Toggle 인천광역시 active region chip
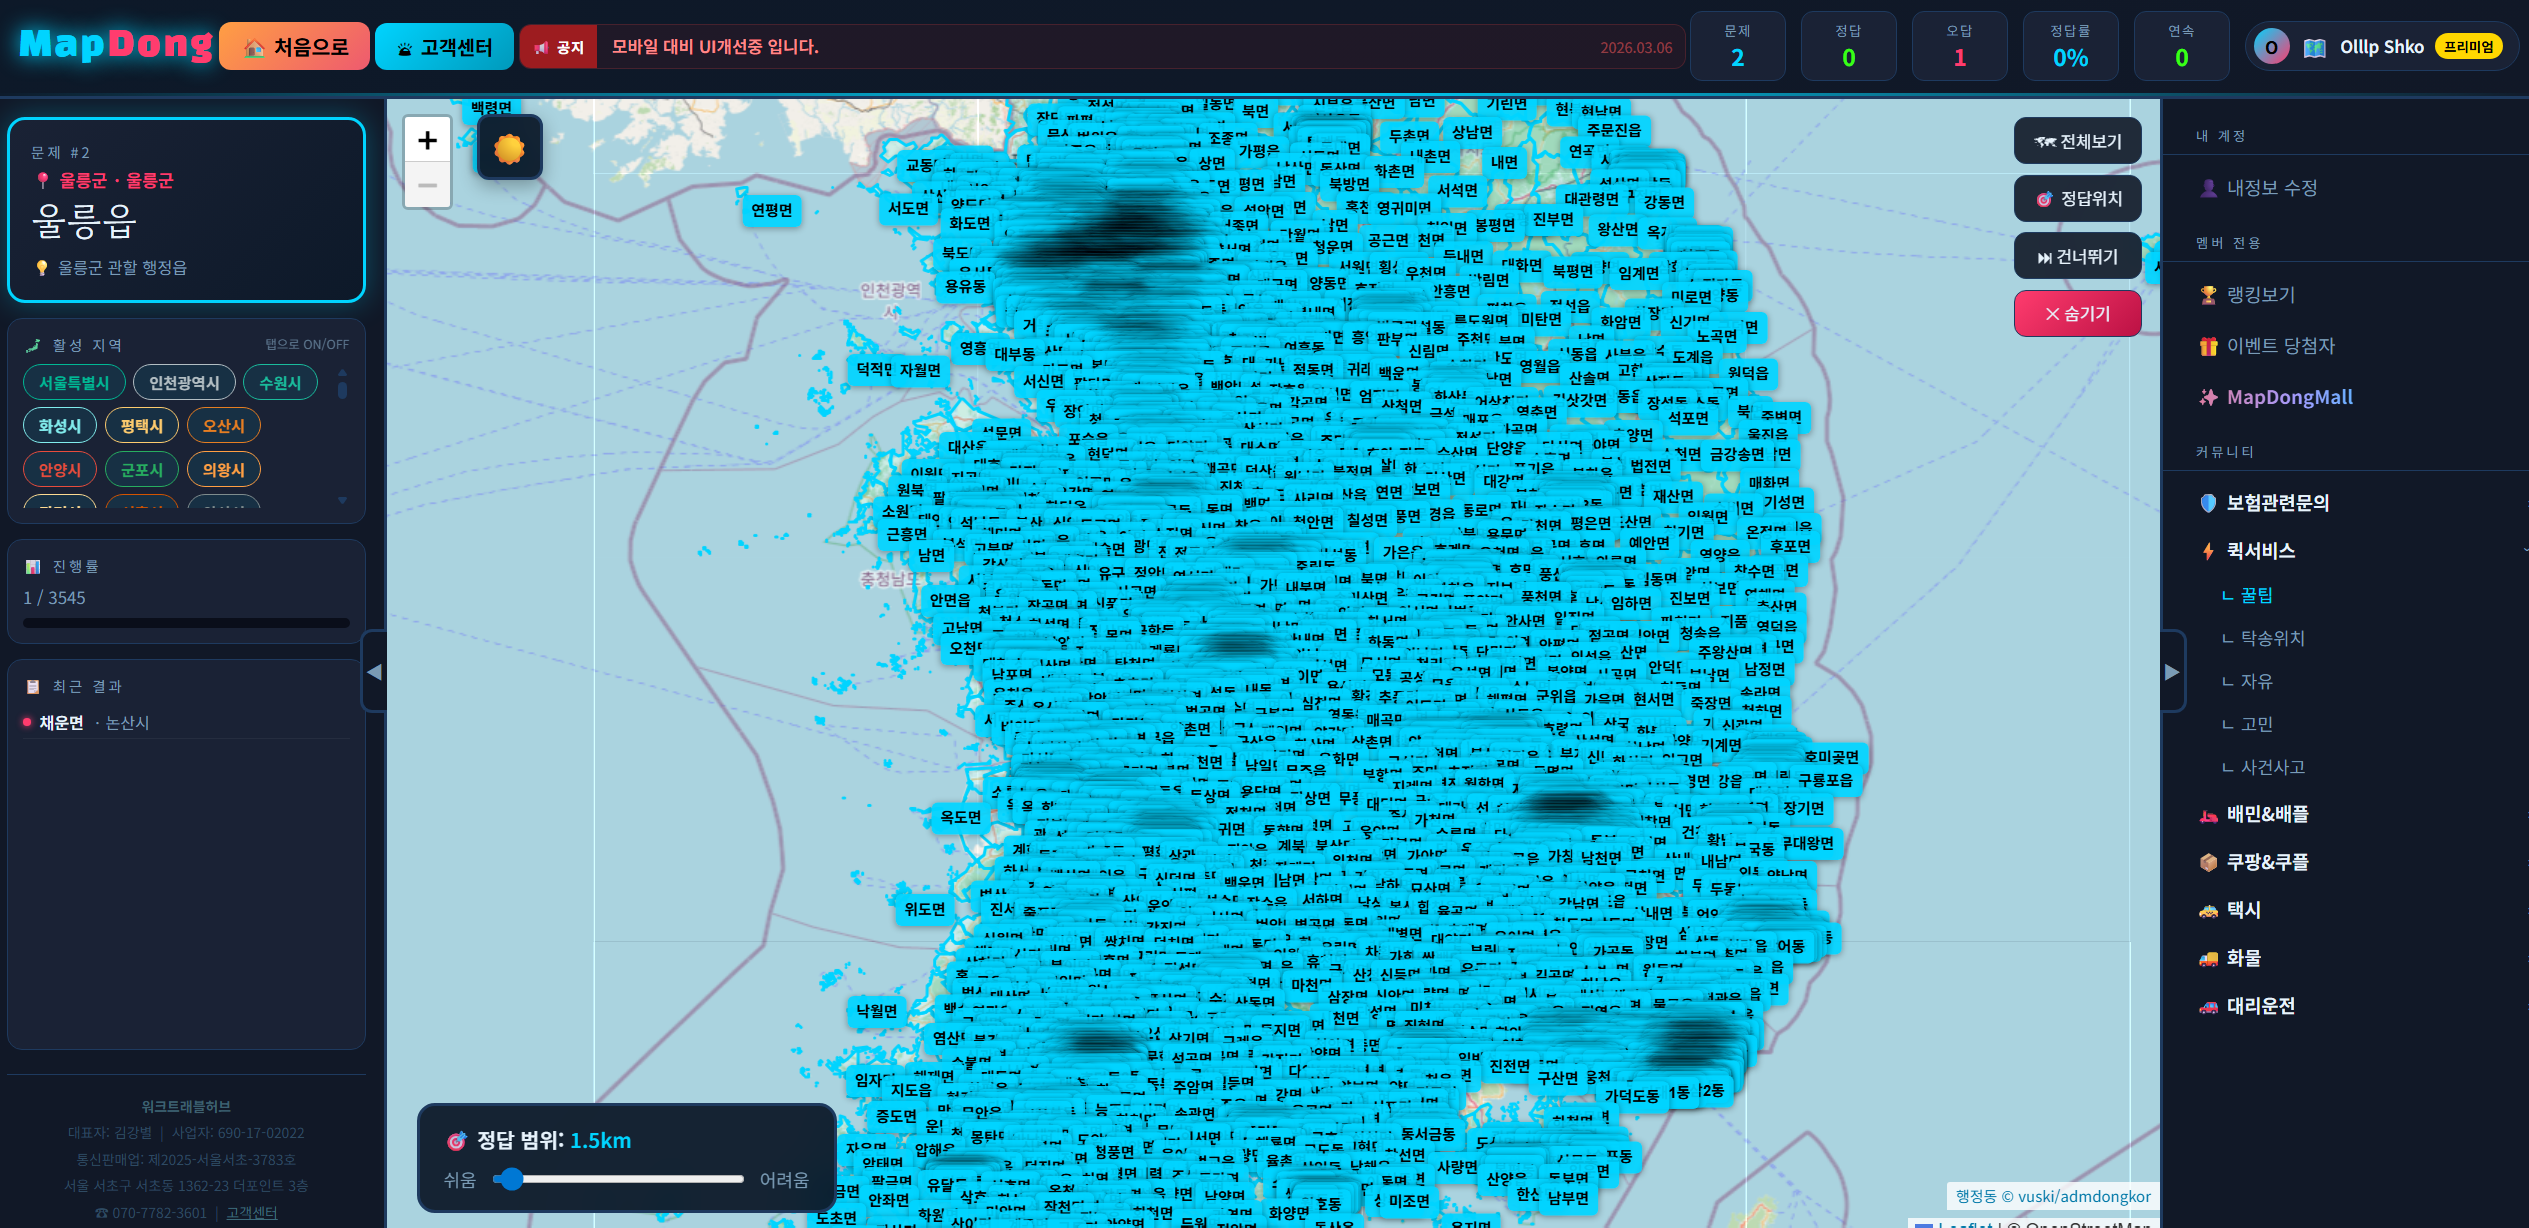2529x1228 pixels. click(184, 383)
